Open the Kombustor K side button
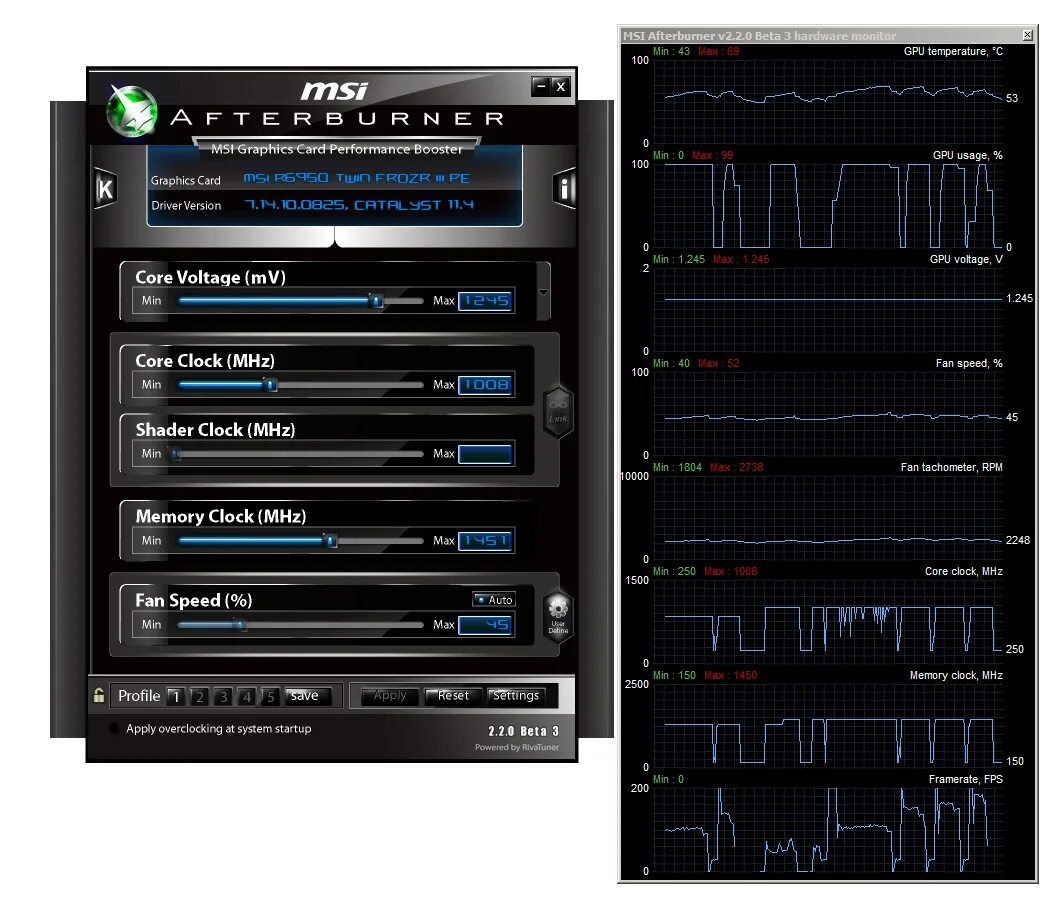Image resolution: width=1048 pixels, height=902 pixels. 106,188
